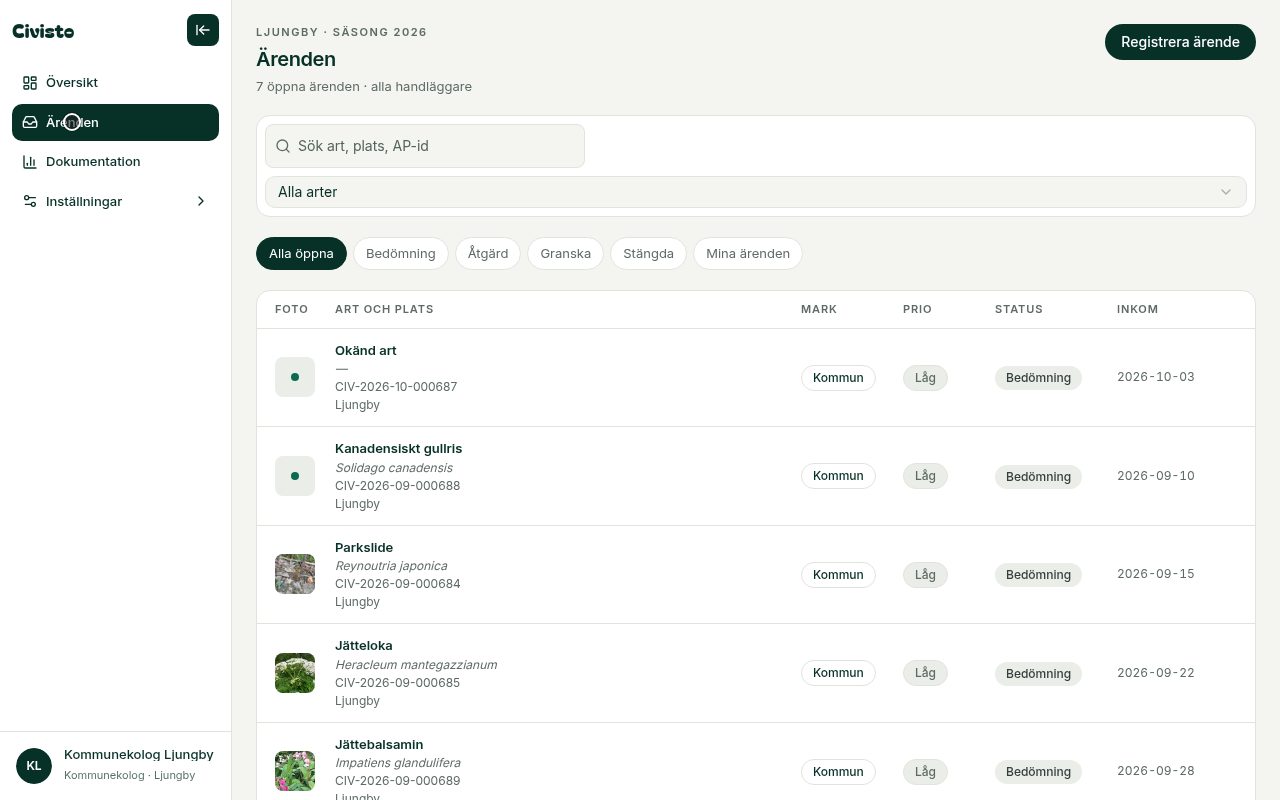Select the Granska filter tab
1280x800 pixels.
[x=566, y=253]
